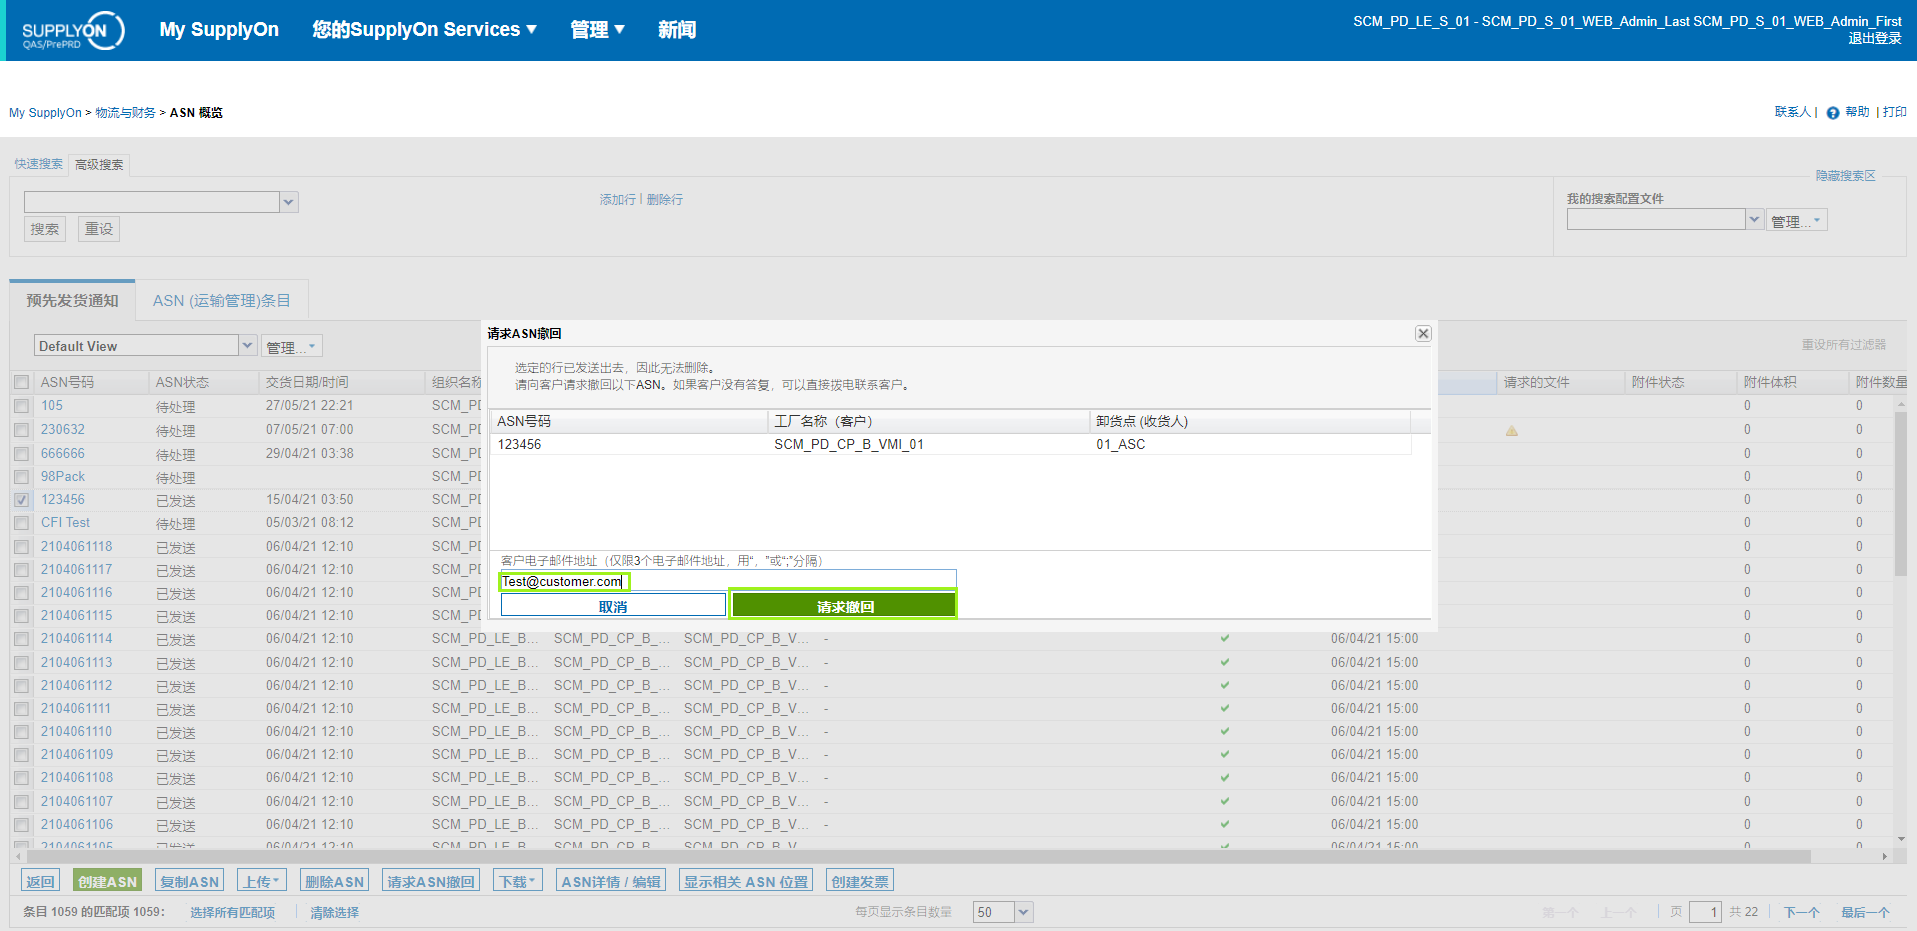Check the box for CFI Test
The image size is (1917, 931).
(x=21, y=523)
